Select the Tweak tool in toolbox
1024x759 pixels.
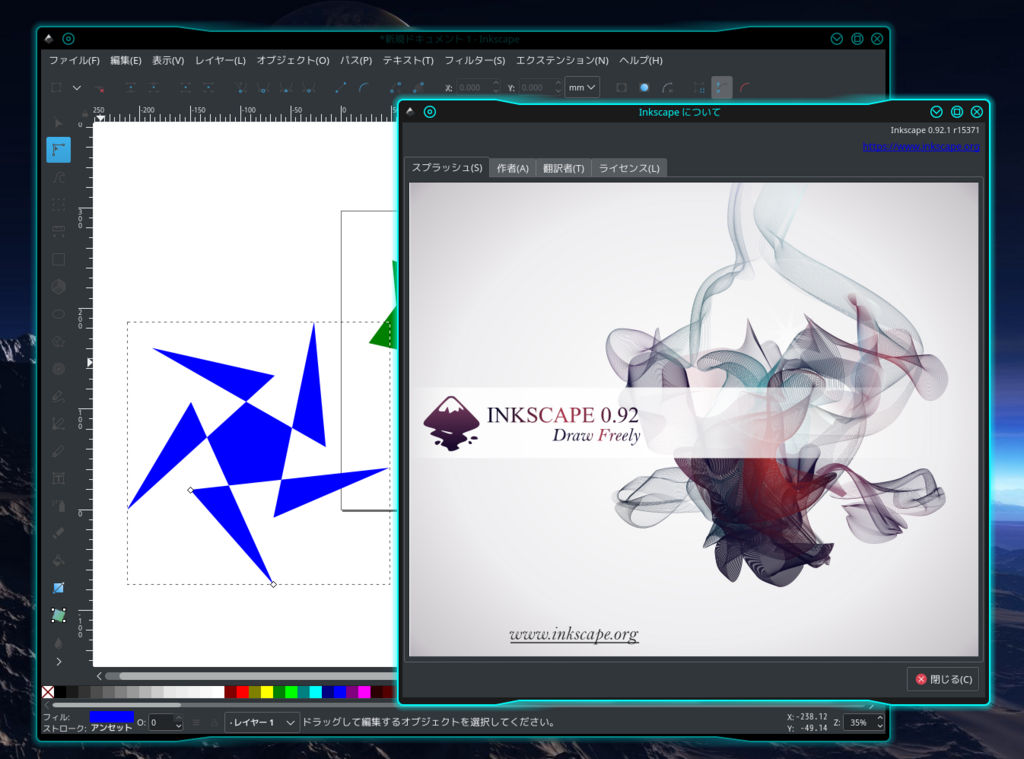click(x=58, y=177)
